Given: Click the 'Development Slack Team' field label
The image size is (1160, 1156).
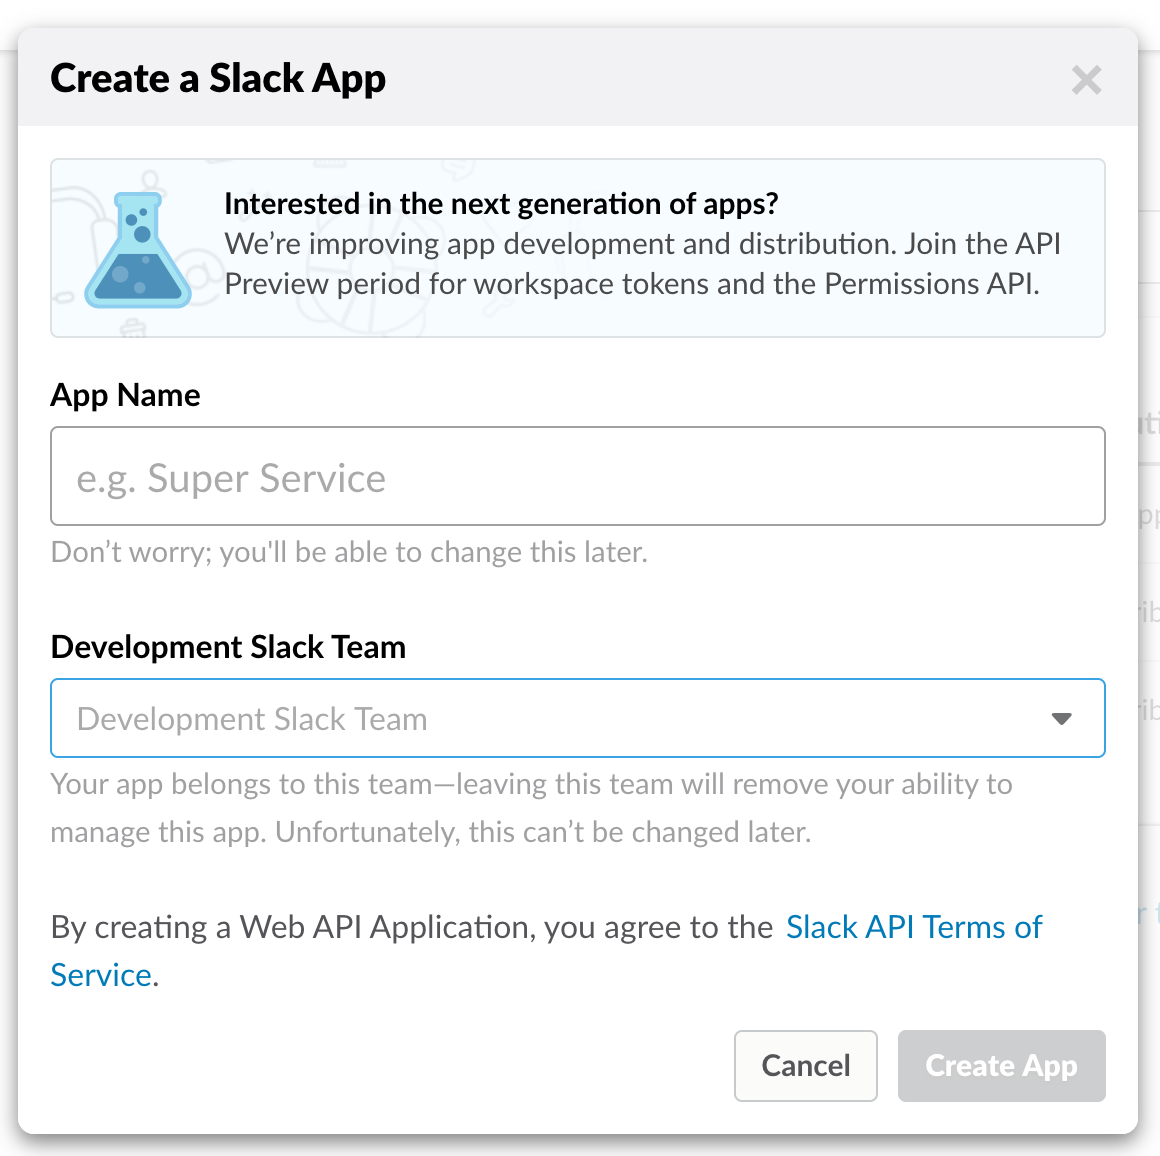Looking at the screenshot, I should (x=228, y=646).
